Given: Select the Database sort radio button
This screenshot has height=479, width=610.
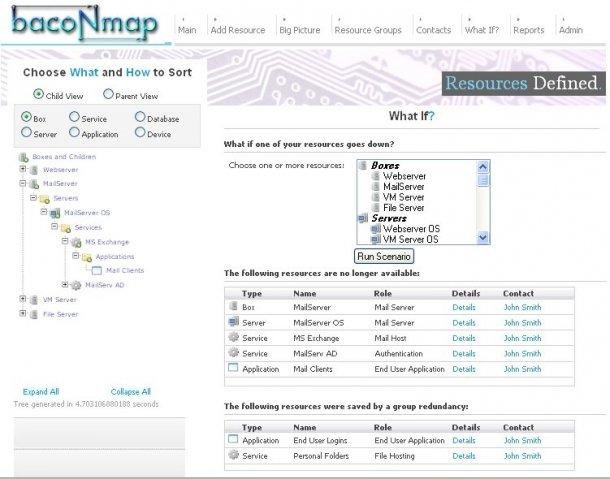Looking at the screenshot, I should pos(140,117).
